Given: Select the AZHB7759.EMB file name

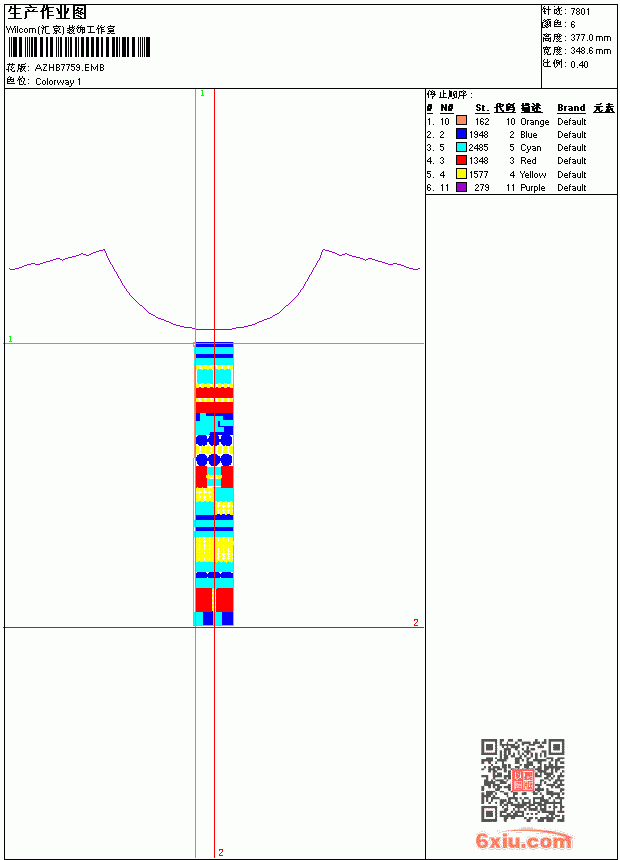Looking at the screenshot, I should coord(70,67).
